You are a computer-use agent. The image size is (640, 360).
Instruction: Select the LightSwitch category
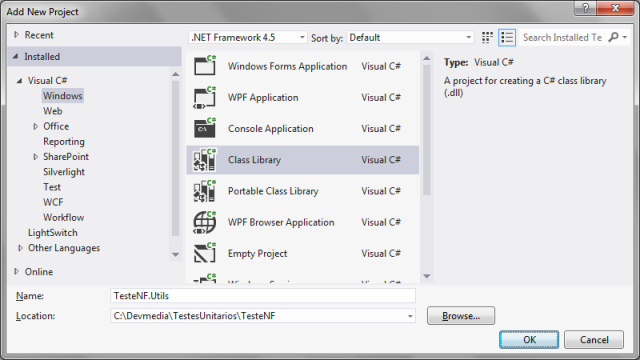[x=53, y=233]
